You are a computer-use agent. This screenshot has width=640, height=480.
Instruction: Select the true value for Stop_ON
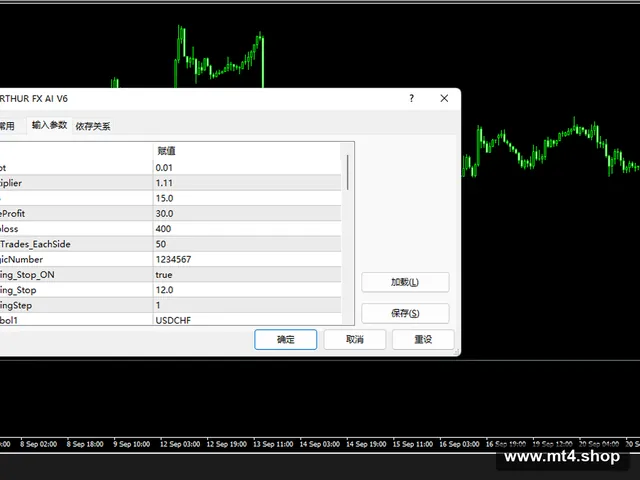[x=247, y=275]
